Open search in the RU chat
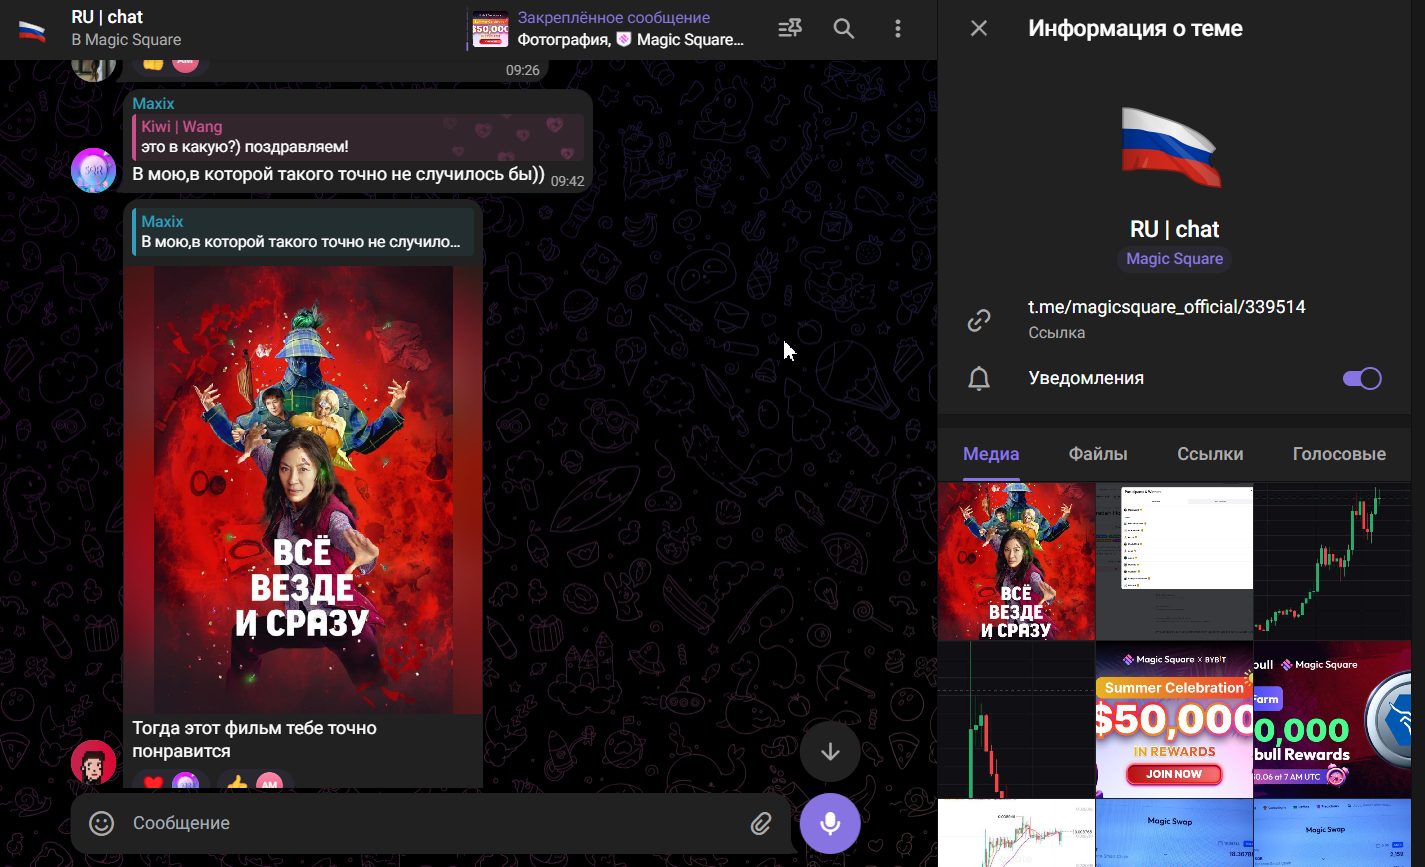 (844, 29)
